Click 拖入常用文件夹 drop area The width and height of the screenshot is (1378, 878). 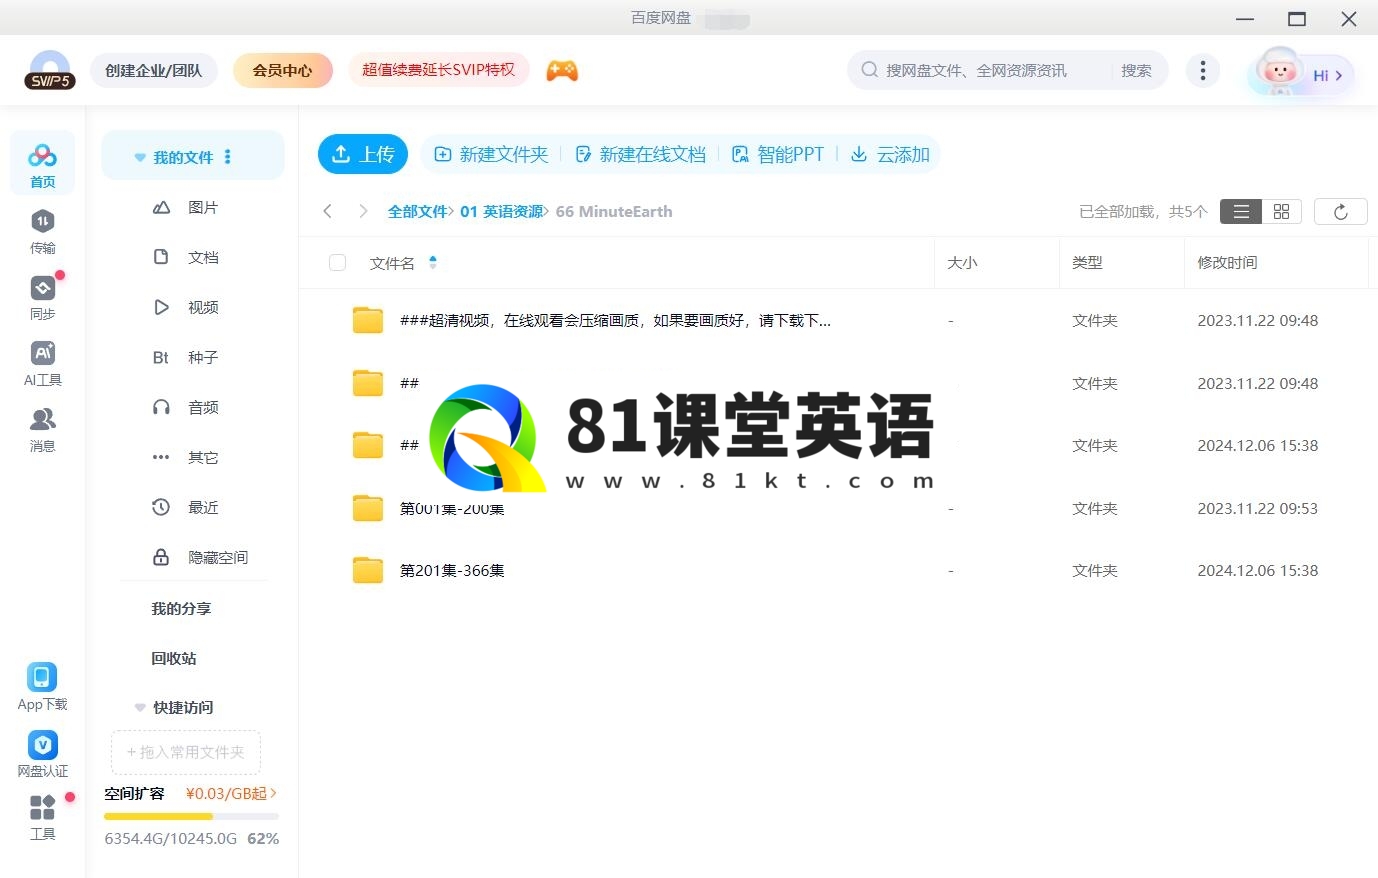pyautogui.click(x=186, y=752)
